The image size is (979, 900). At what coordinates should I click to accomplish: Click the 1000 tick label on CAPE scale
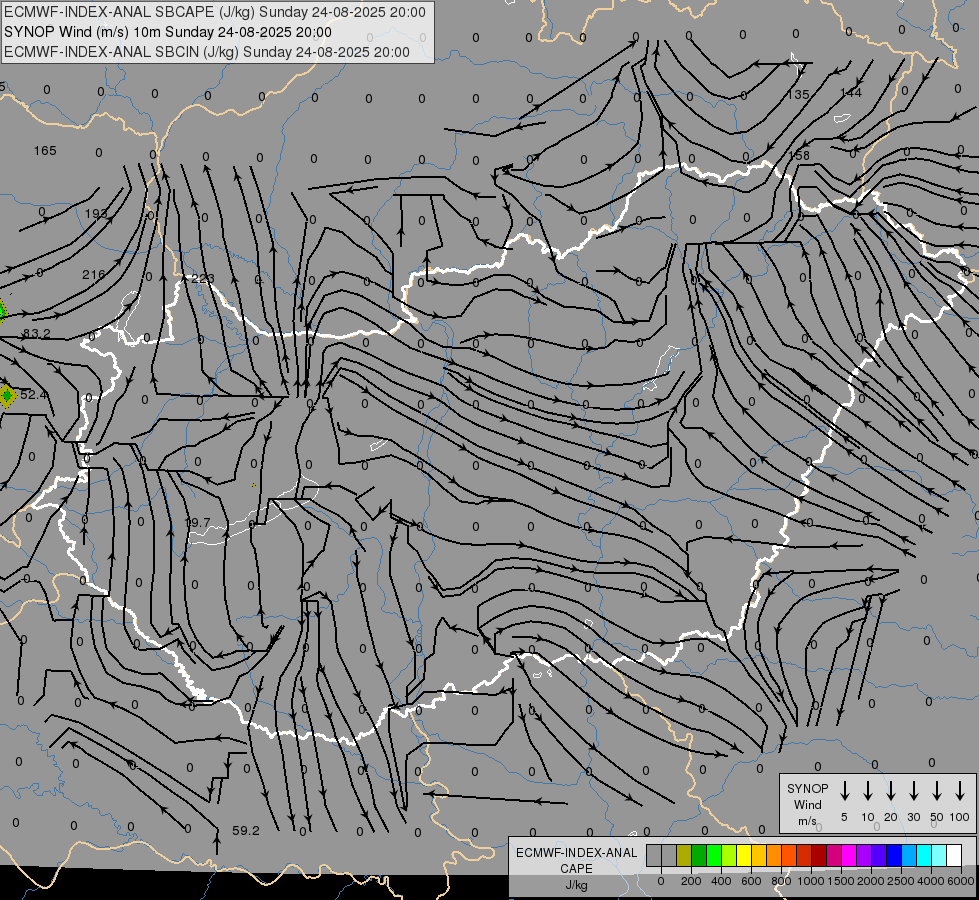pos(810,881)
